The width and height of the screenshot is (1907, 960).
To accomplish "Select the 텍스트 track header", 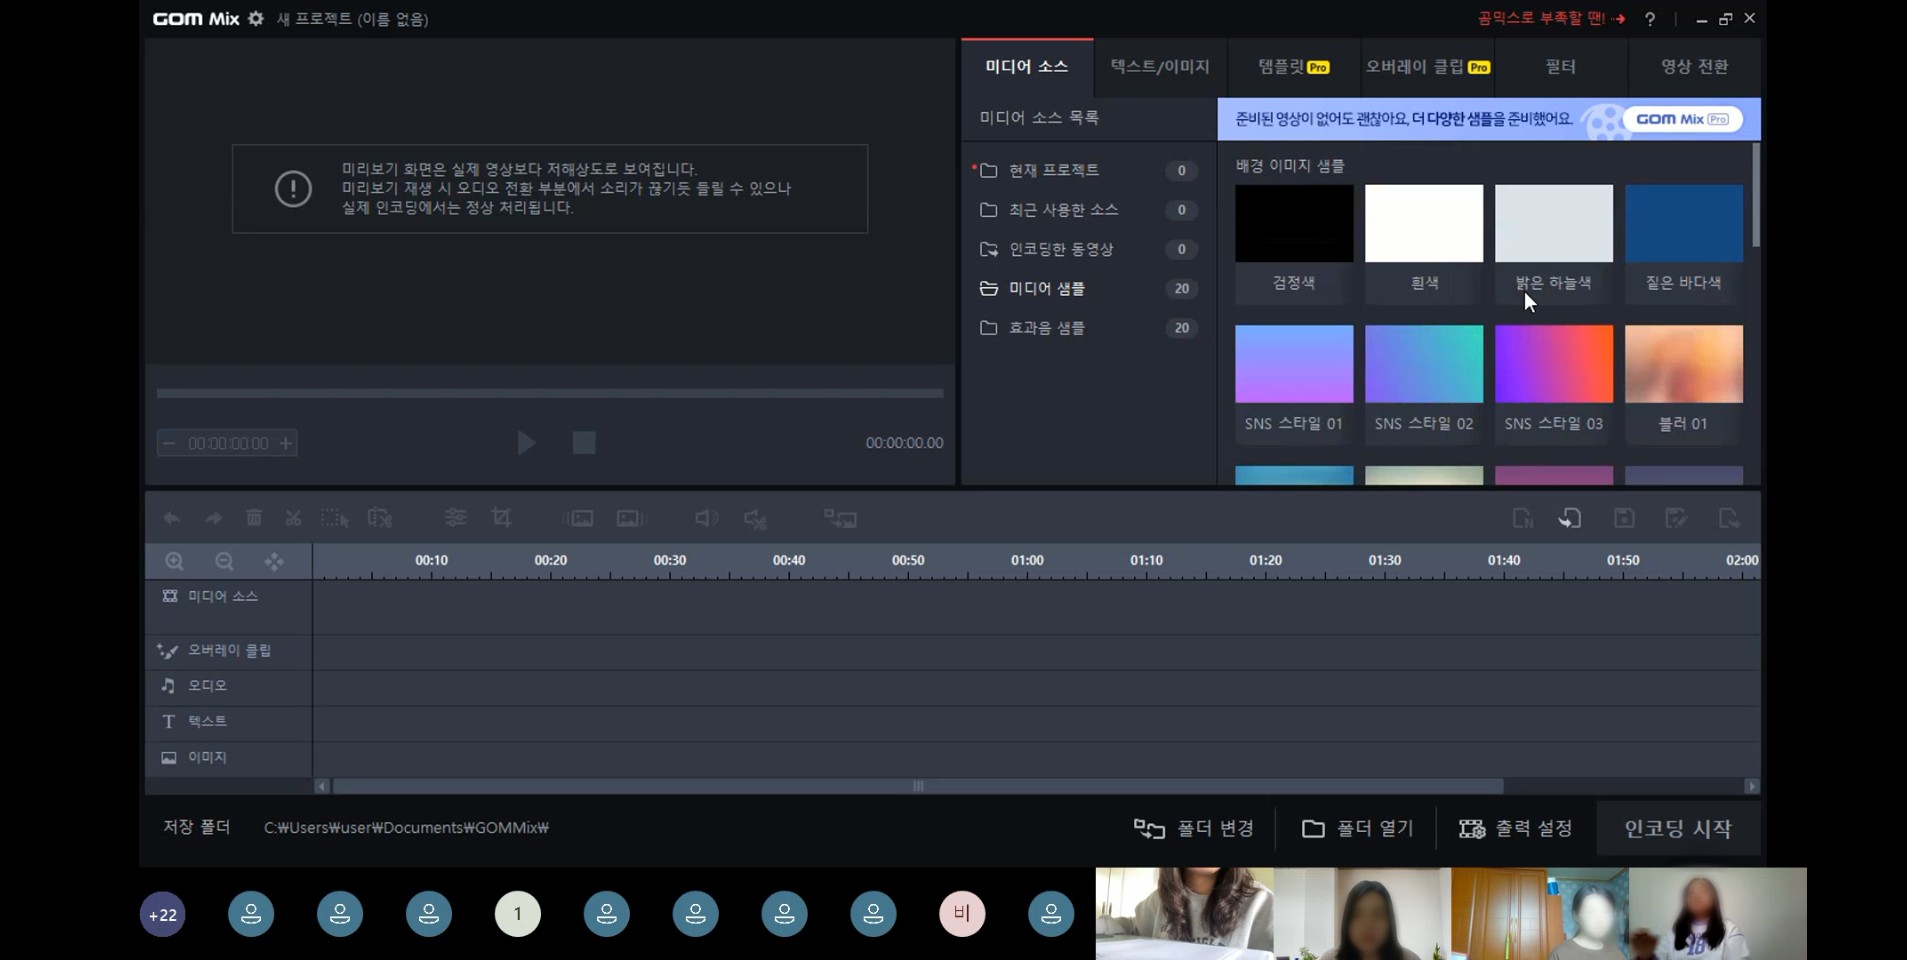I will [x=229, y=721].
